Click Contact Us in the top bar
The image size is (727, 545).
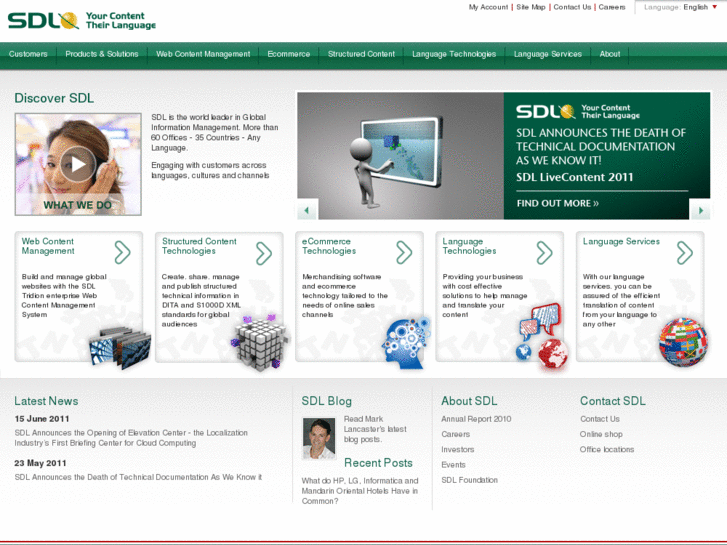572,7
